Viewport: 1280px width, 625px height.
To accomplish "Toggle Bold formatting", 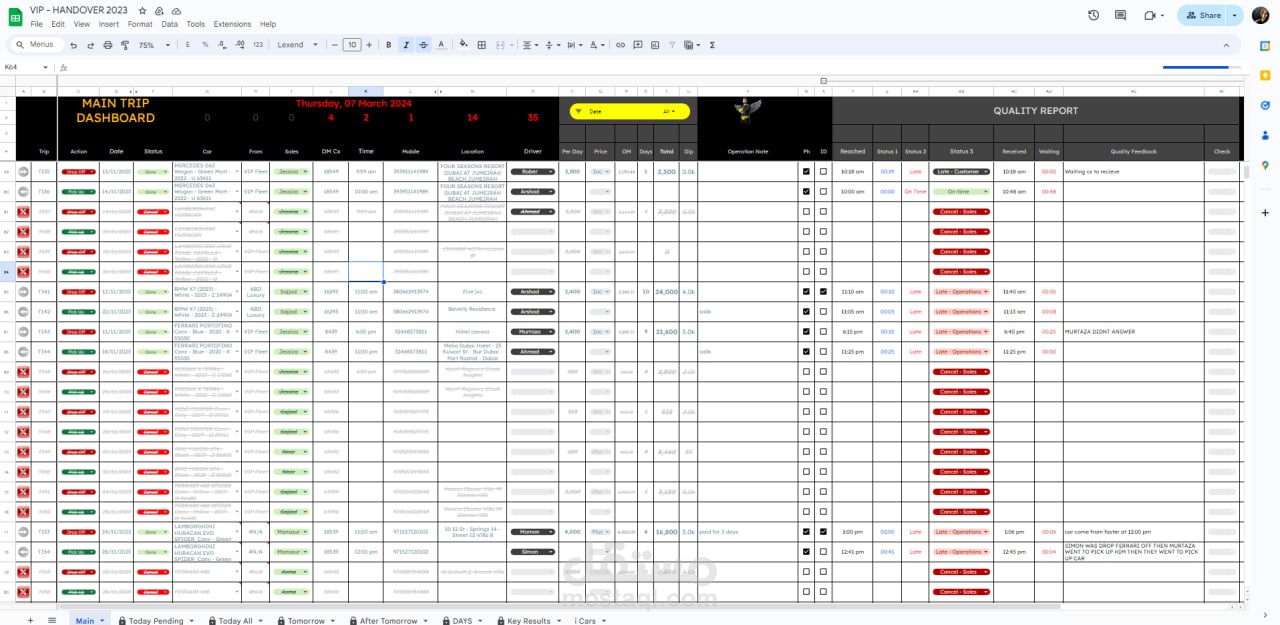I will [x=388, y=45].
